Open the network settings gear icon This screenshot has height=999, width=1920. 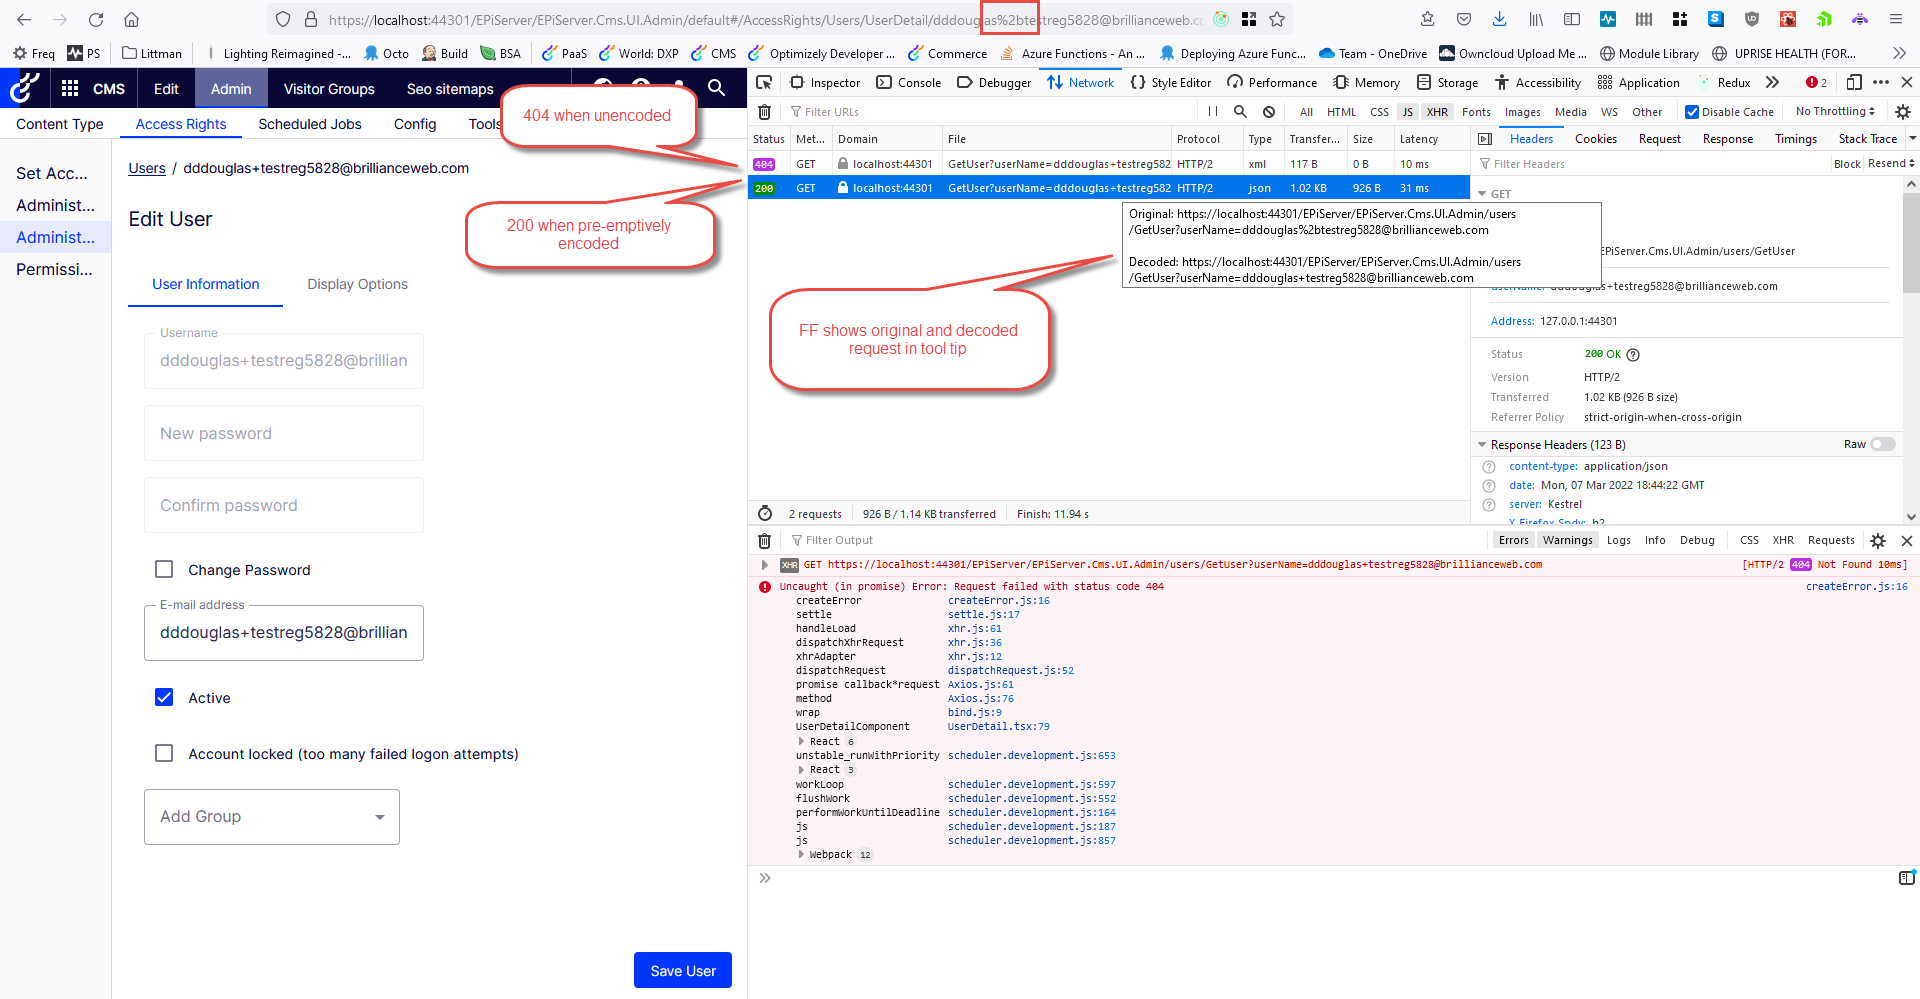tap(1903, 112)
